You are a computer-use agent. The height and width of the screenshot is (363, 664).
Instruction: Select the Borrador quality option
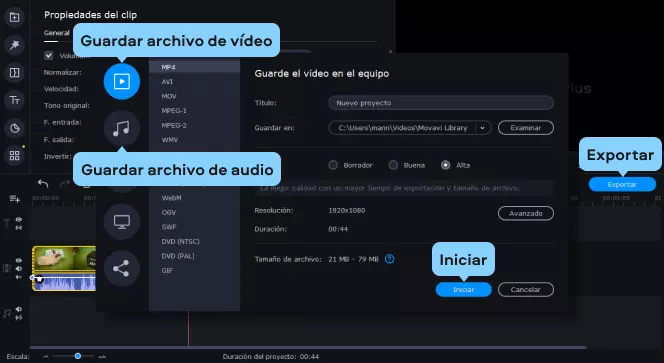tap(333, 165)
